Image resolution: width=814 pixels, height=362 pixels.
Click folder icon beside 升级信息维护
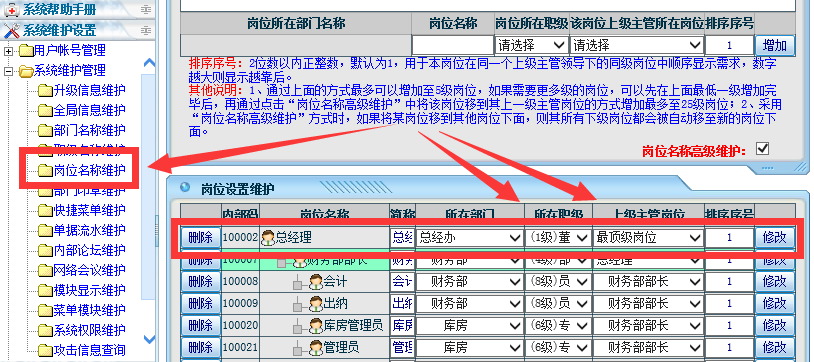(x=45, y=91)
